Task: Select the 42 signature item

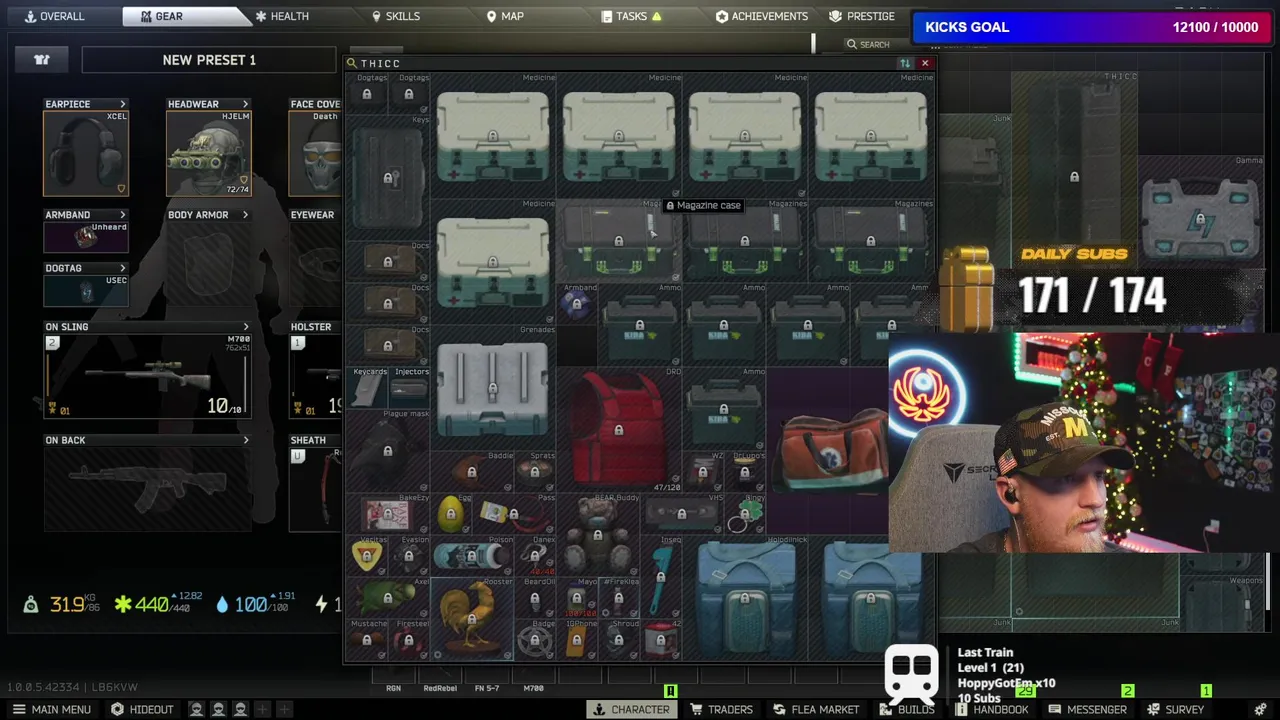Action: pyautogui.click(x=660, y=640)
